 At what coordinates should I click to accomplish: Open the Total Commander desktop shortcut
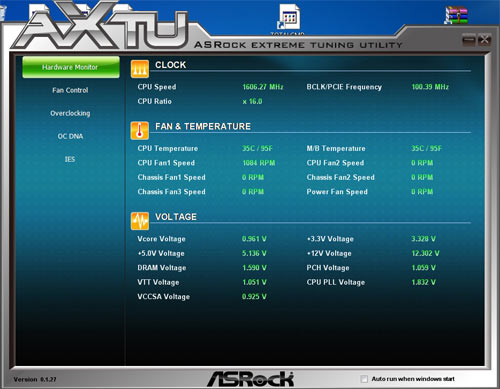[288, 18]
